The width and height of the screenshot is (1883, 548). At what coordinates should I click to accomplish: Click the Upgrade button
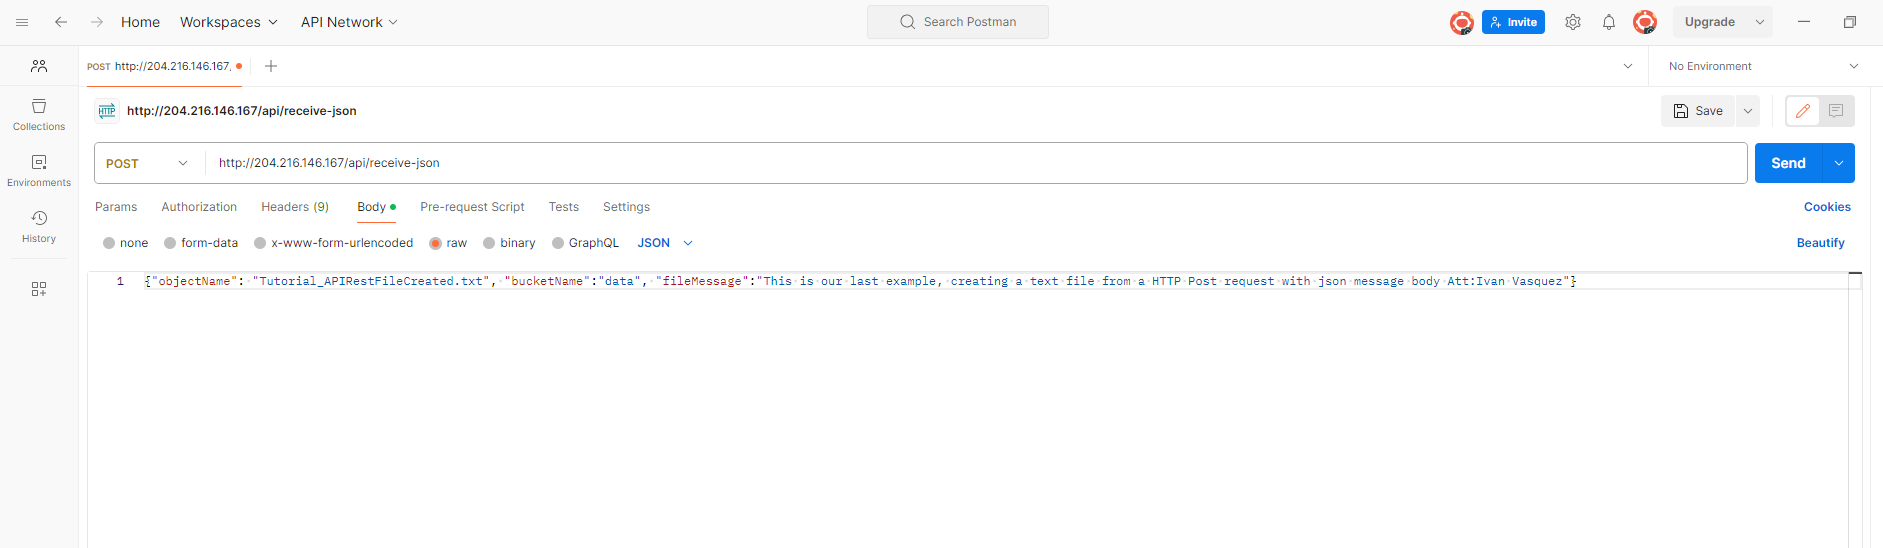1710,22
